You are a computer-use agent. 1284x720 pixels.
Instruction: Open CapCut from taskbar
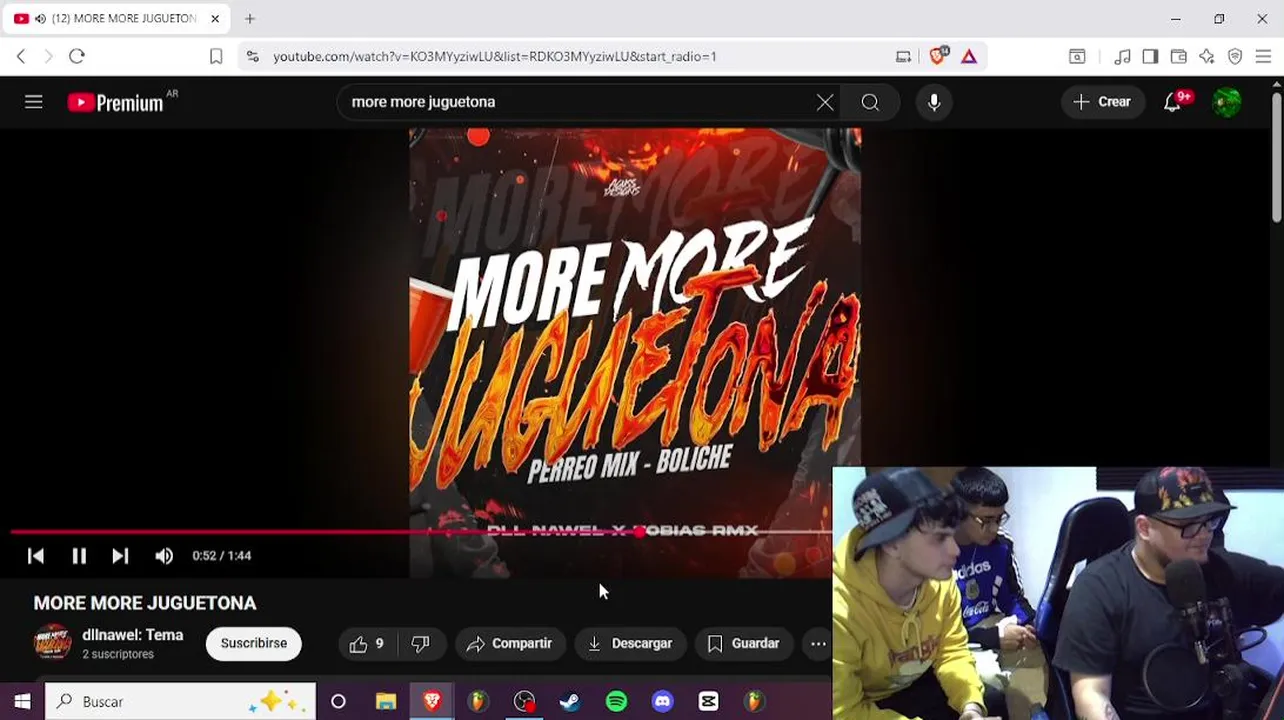pyautogui.click(x=708, y=702)
